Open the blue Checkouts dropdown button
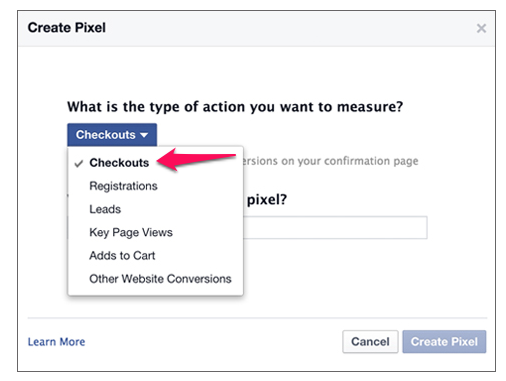The width and height of the screenshot is (506, 381). point(112,135)
